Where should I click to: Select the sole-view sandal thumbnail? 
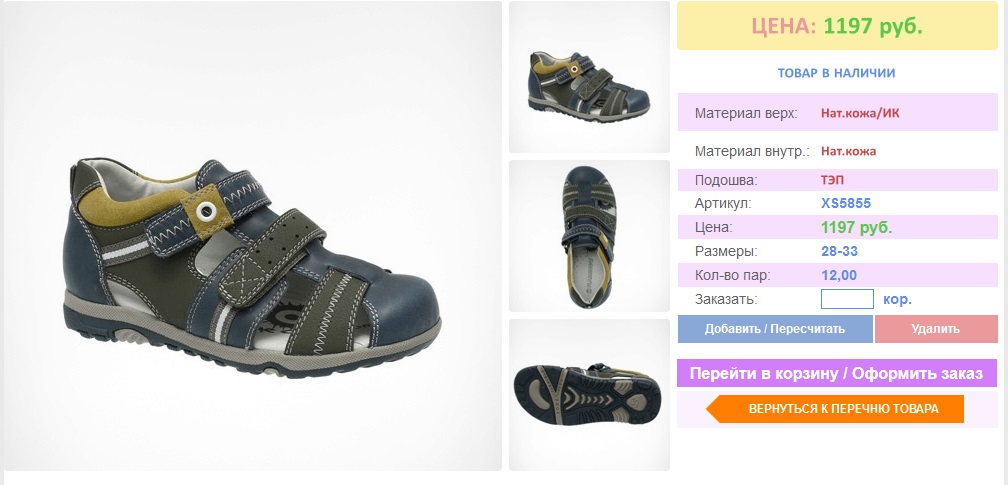[590, 395]
